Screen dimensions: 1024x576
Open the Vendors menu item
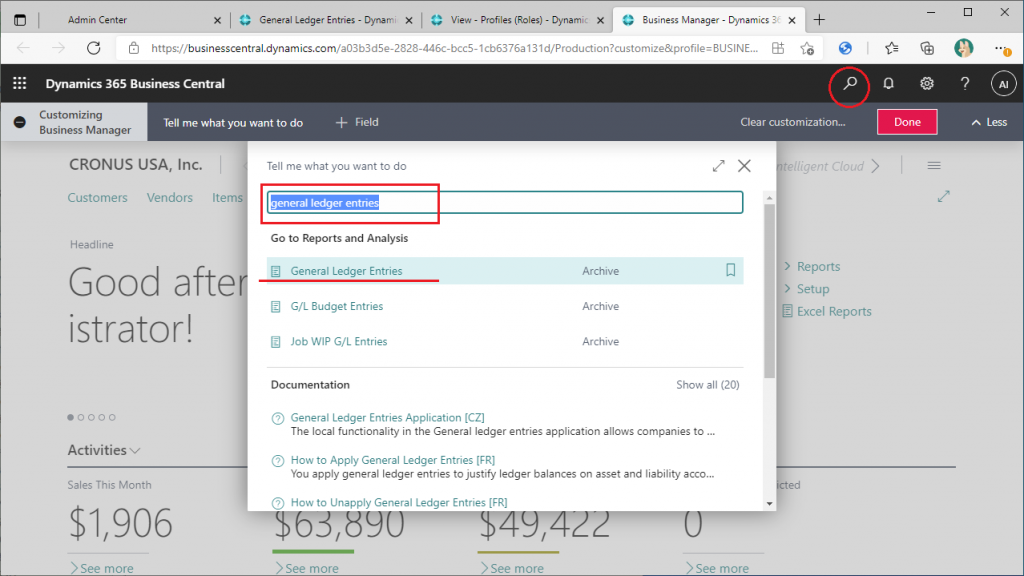coord(170,197)
